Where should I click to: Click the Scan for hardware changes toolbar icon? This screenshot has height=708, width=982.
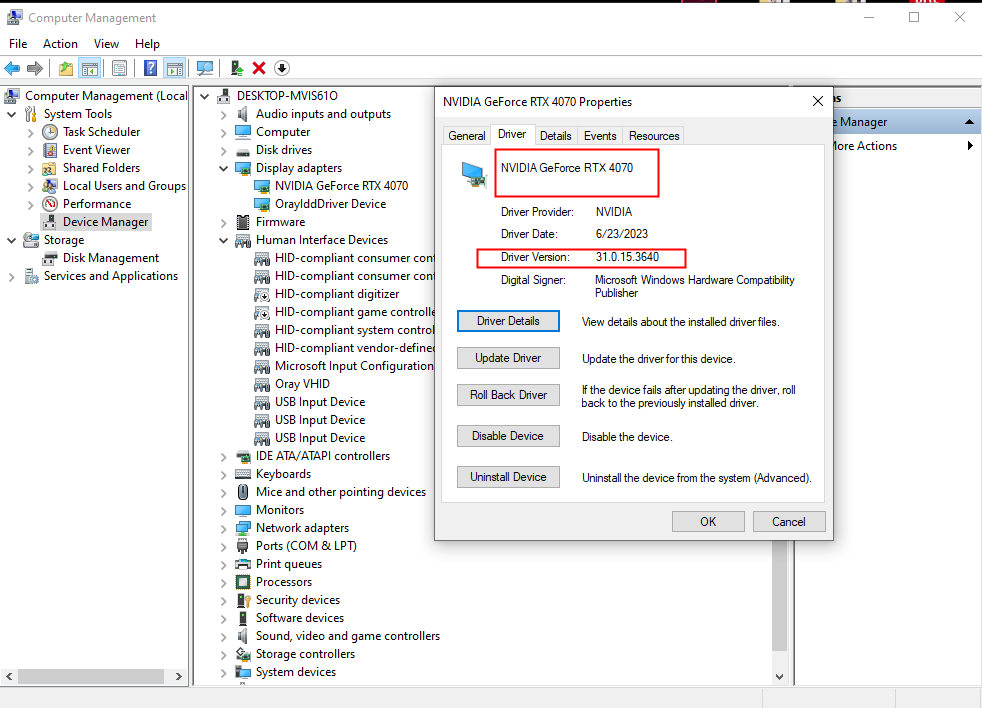[x=206, y=67]
